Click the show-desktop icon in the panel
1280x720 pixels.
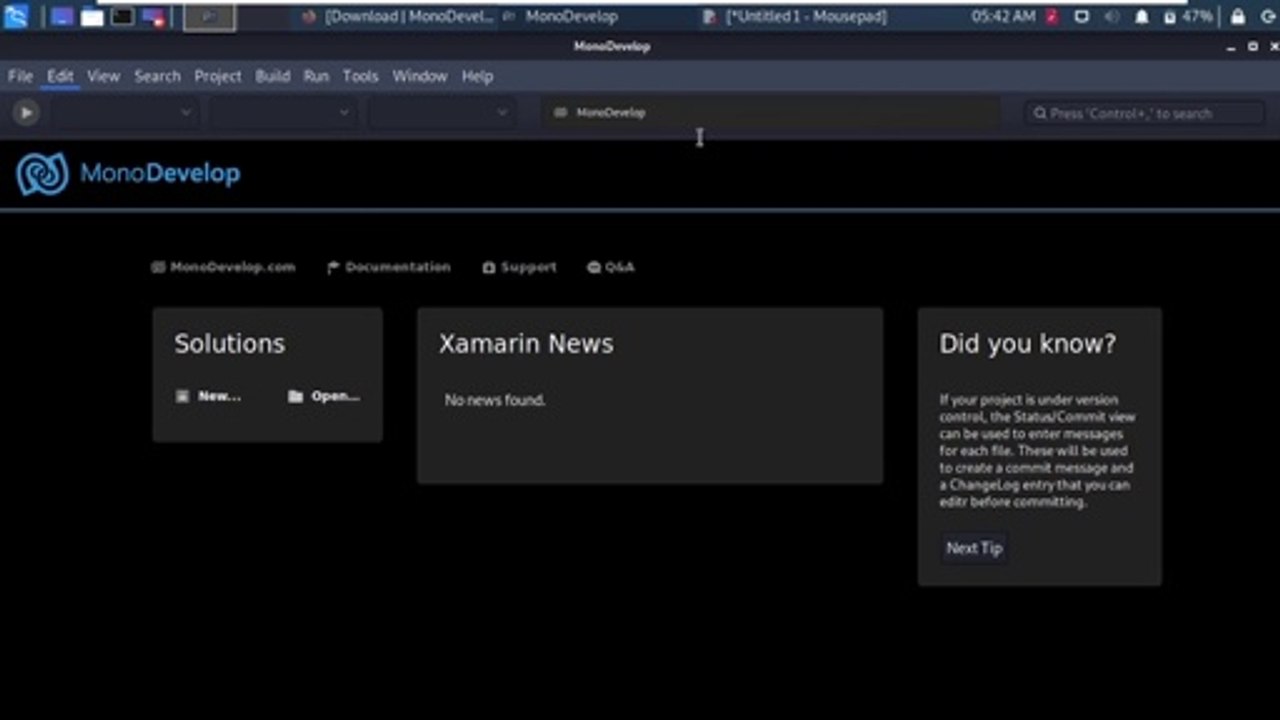[62, 16]
